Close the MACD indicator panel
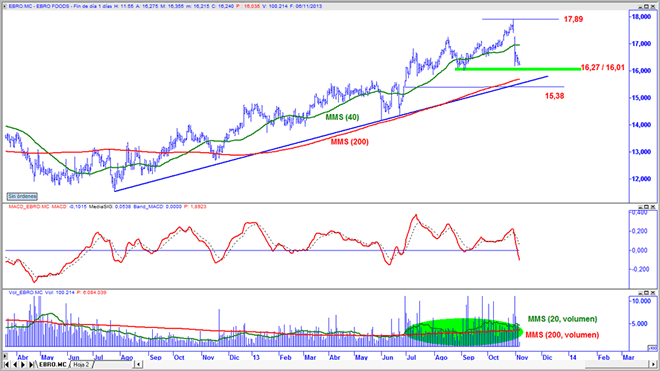 (653, 207)
